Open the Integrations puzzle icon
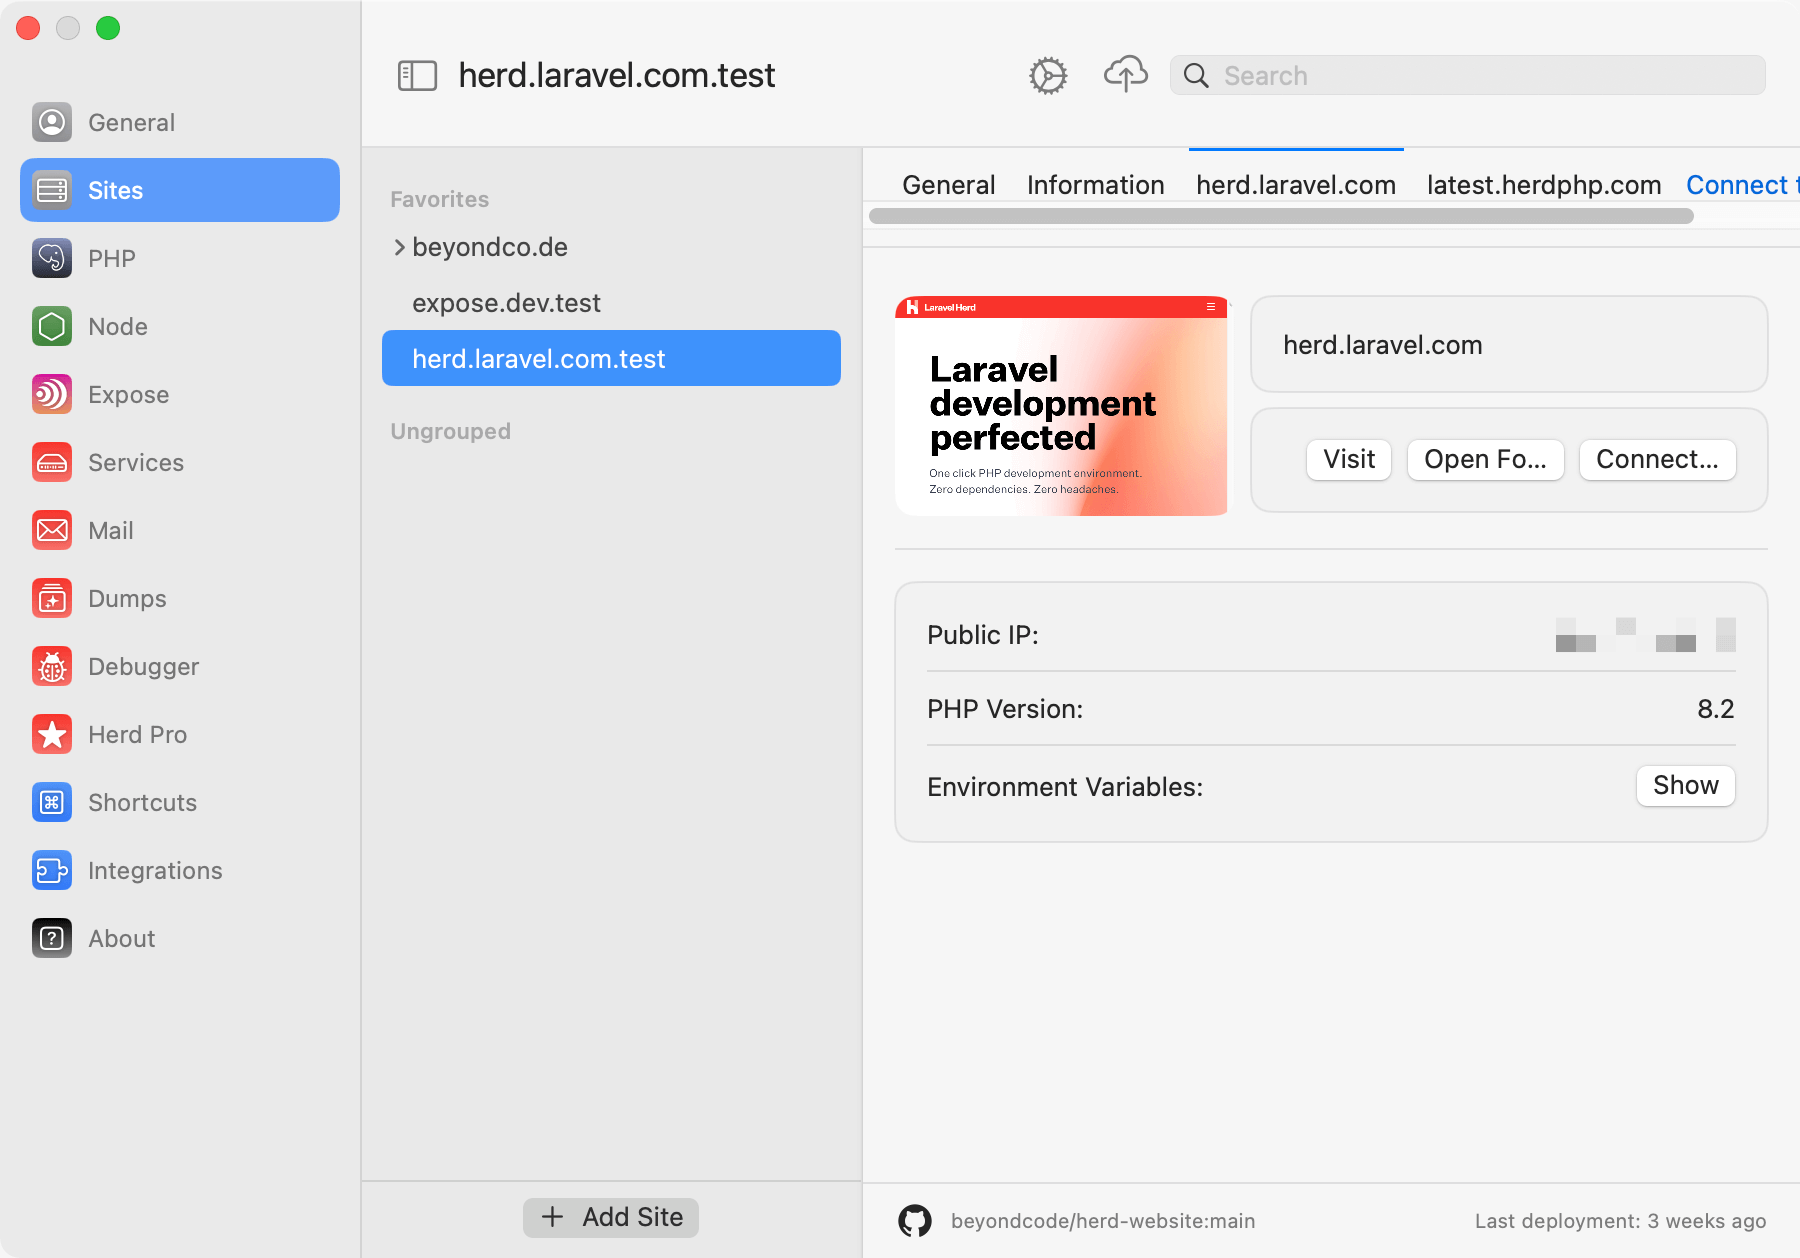 click(x=52, y=870)
